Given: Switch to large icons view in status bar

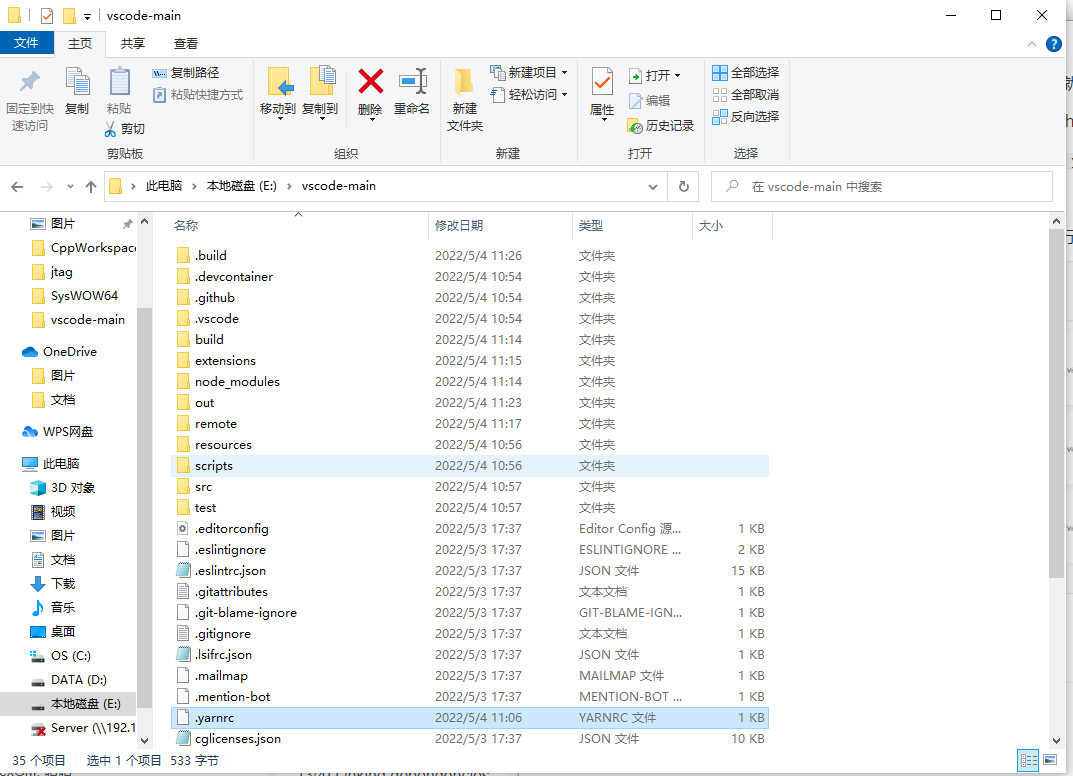Looking at the screenshot, I should [1049, 761].
